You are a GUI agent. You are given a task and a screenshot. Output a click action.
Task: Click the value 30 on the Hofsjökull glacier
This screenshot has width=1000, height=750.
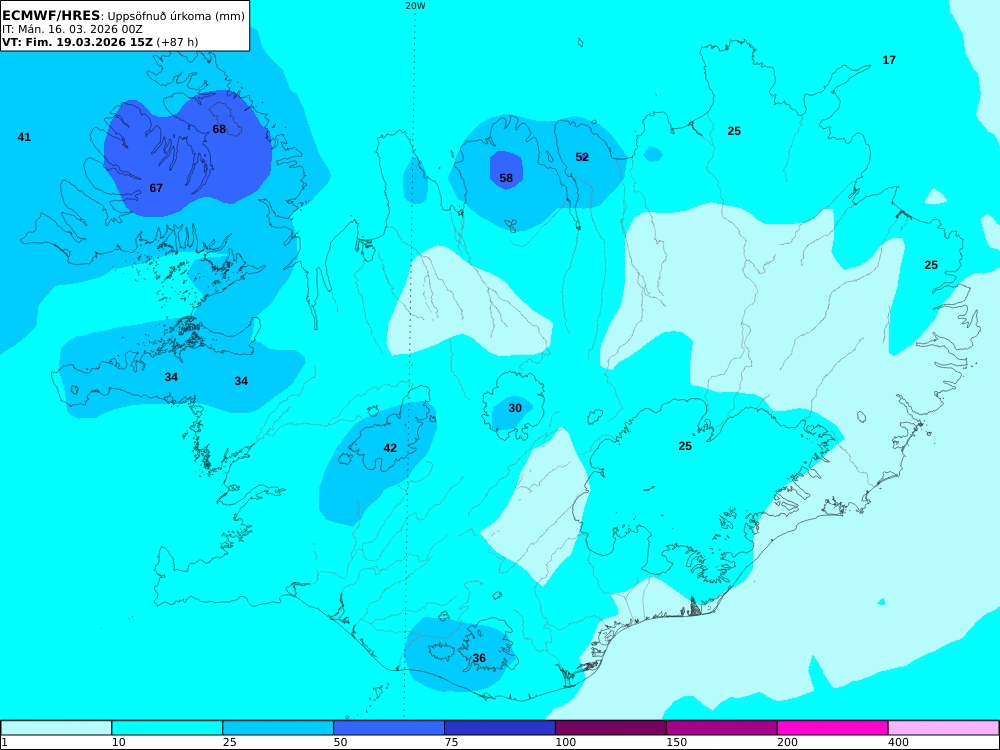pyautogui.click(x=515, y=408)
